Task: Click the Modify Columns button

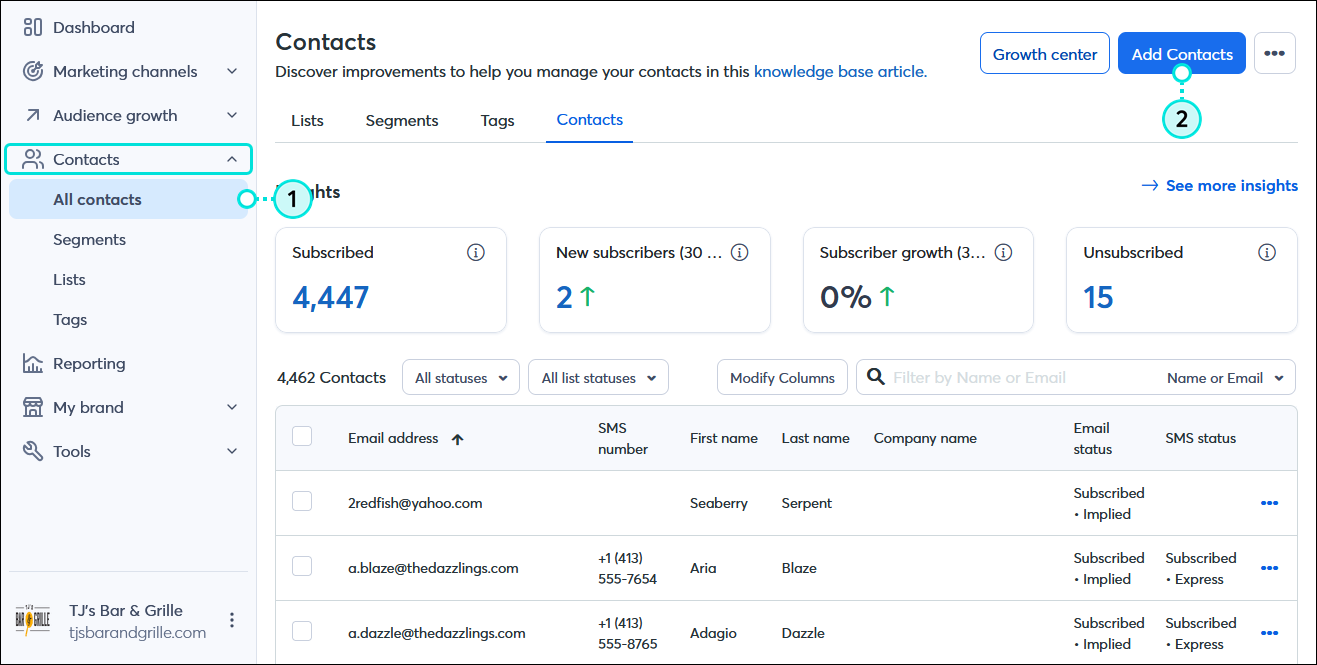Action: pos(782,378)
